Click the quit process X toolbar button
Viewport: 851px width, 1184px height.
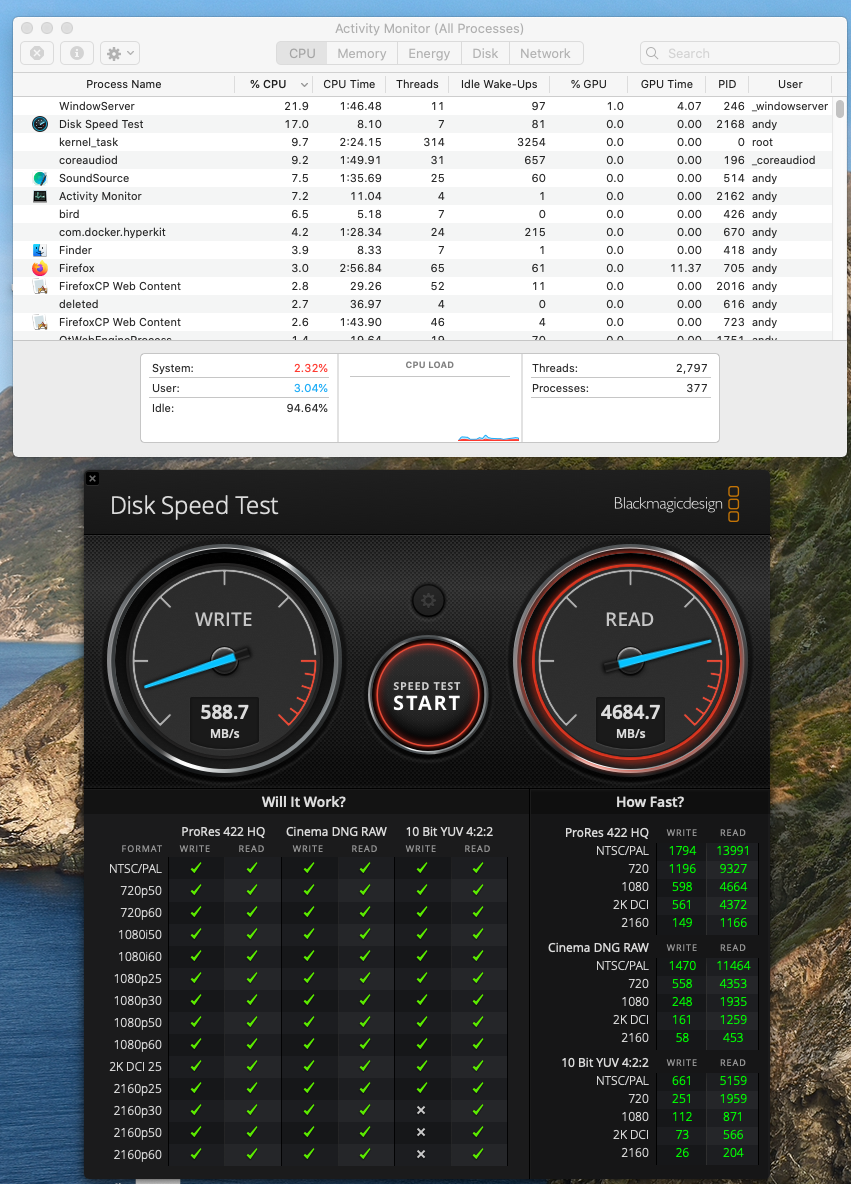click(36, 54)
